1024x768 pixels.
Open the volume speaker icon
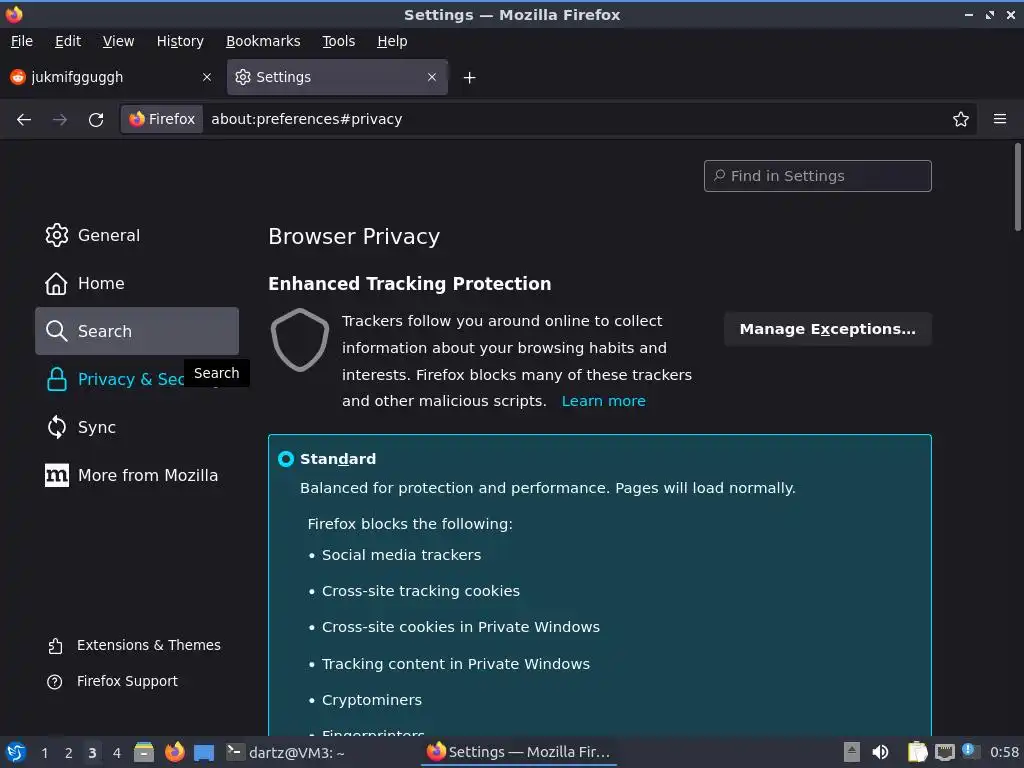click(880, 752)
